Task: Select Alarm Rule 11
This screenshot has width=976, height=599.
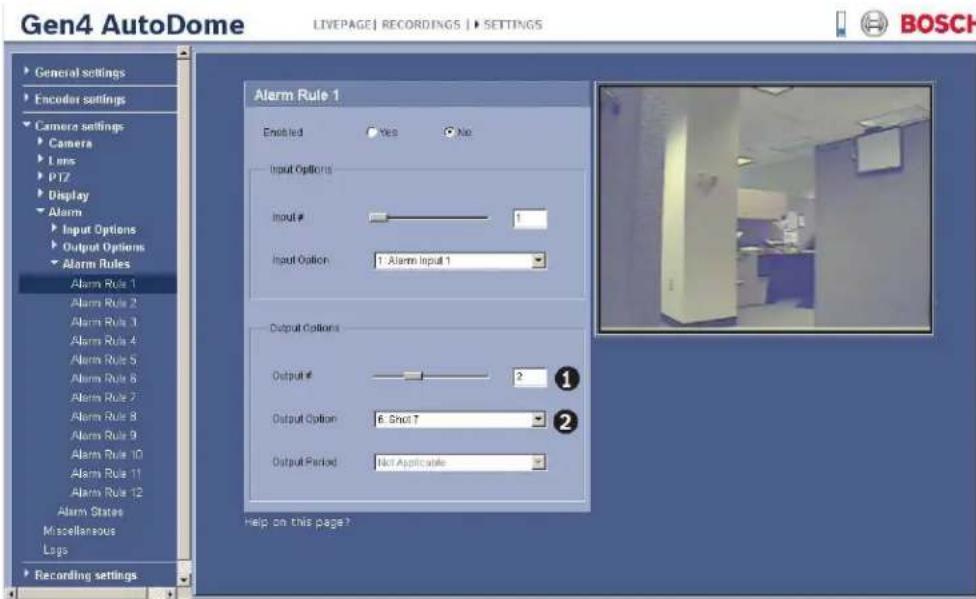Action: click(106, 474)
